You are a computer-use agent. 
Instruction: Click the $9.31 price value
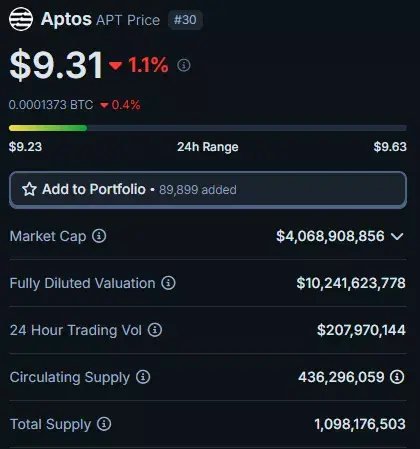coord(56,65)
